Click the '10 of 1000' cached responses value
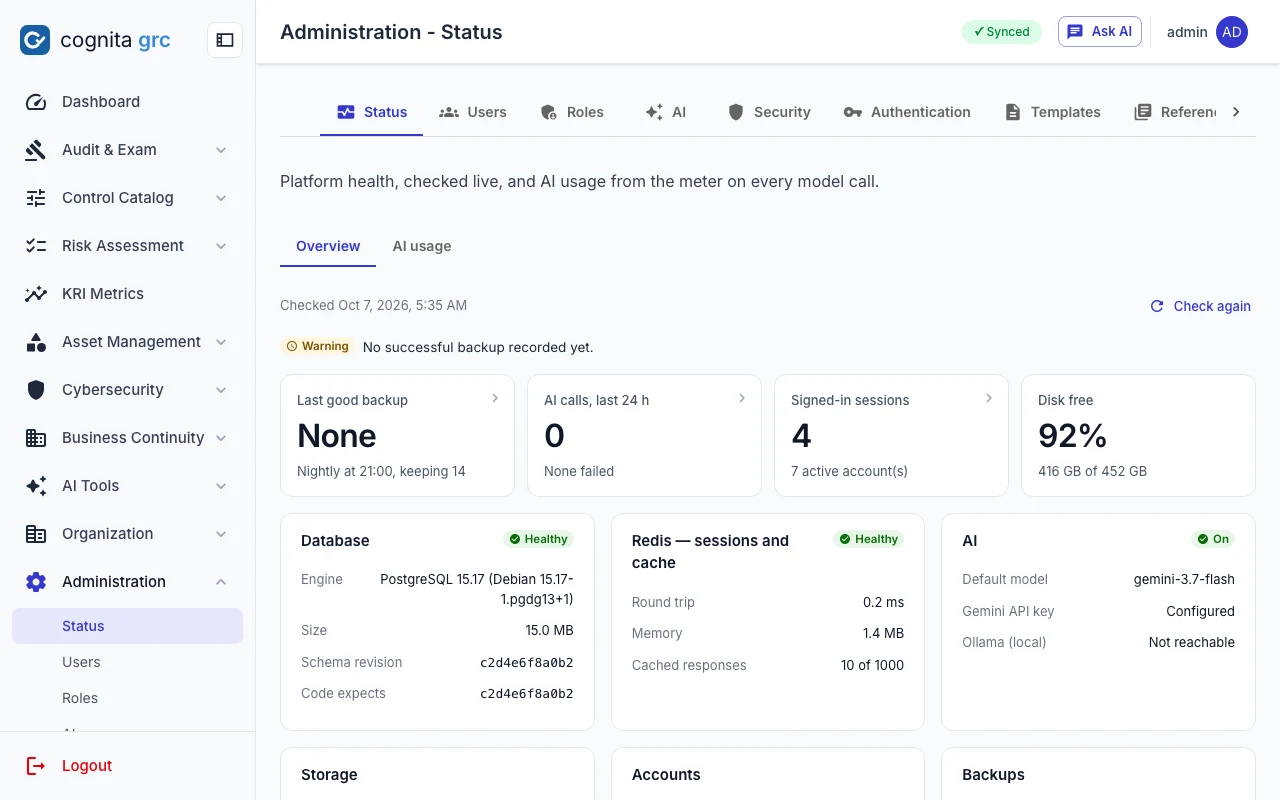This screenshot has width=1280, height=800. click(872, 665)
